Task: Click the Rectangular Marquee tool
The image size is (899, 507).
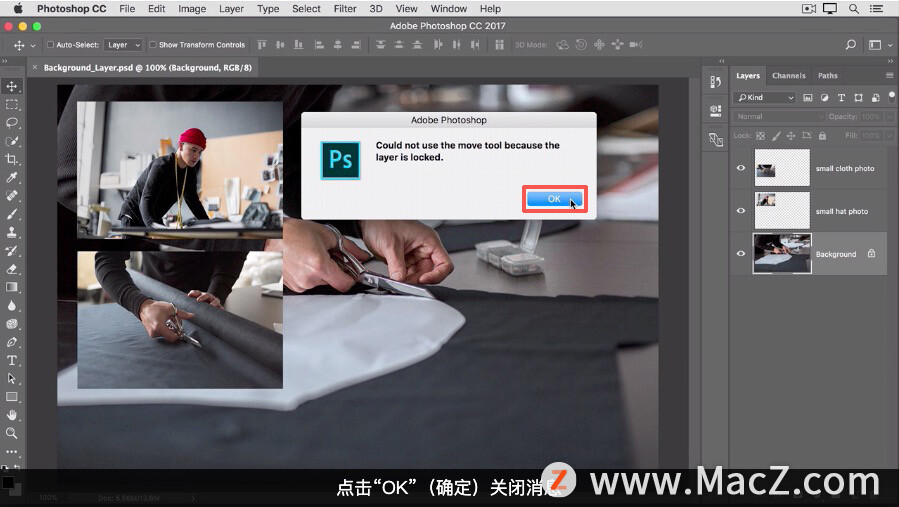Action: click(x=12, y=104)
